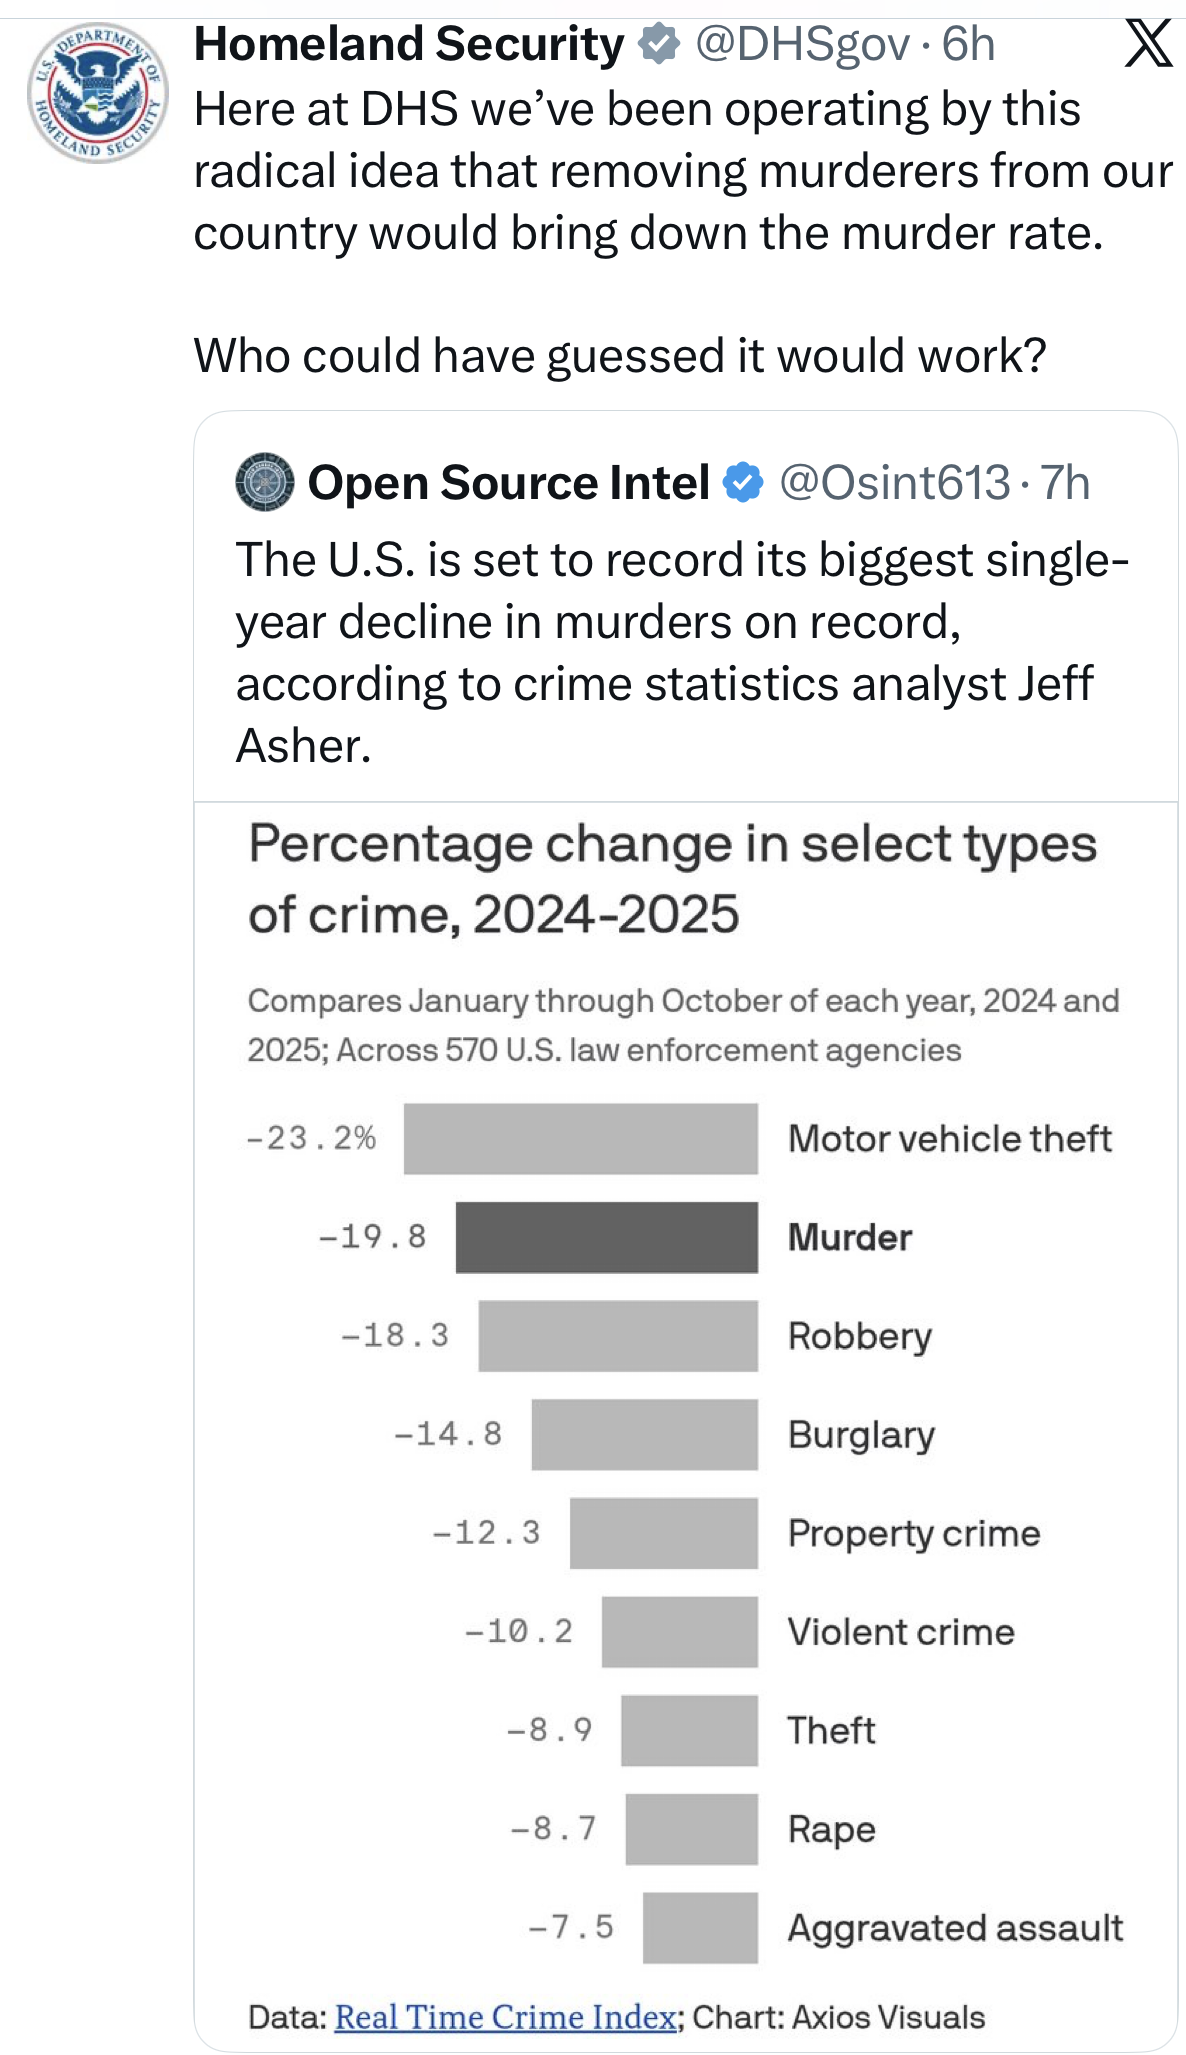Click the 7h quoted post timestamp
1186x2055 pixels.
click(x=1065, y=483)
